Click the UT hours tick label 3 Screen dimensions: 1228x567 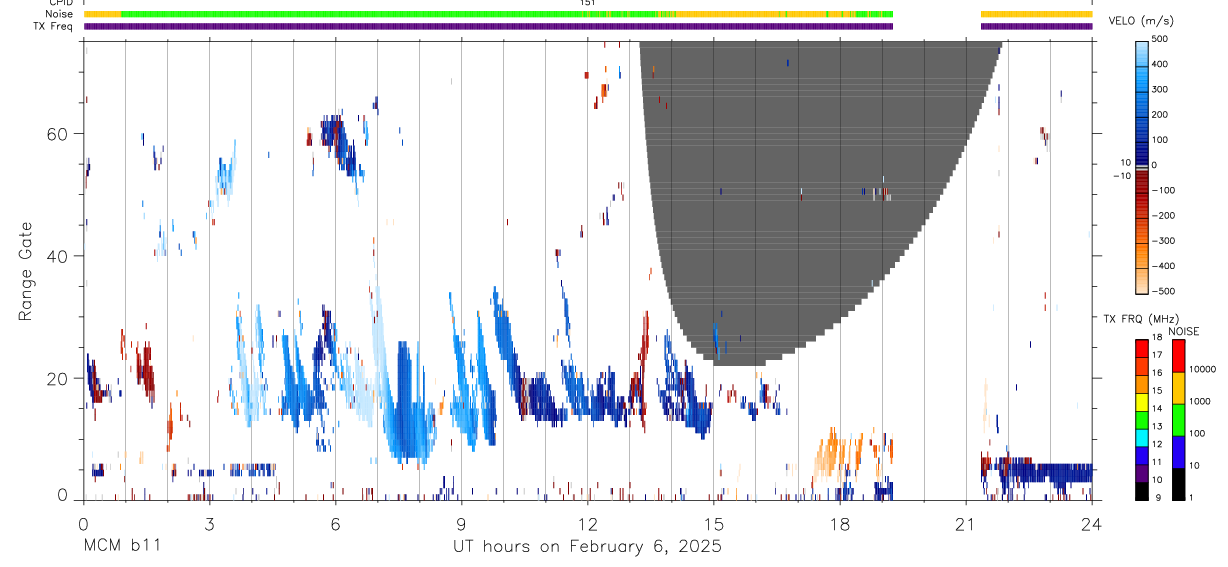[x=209, y=523]
